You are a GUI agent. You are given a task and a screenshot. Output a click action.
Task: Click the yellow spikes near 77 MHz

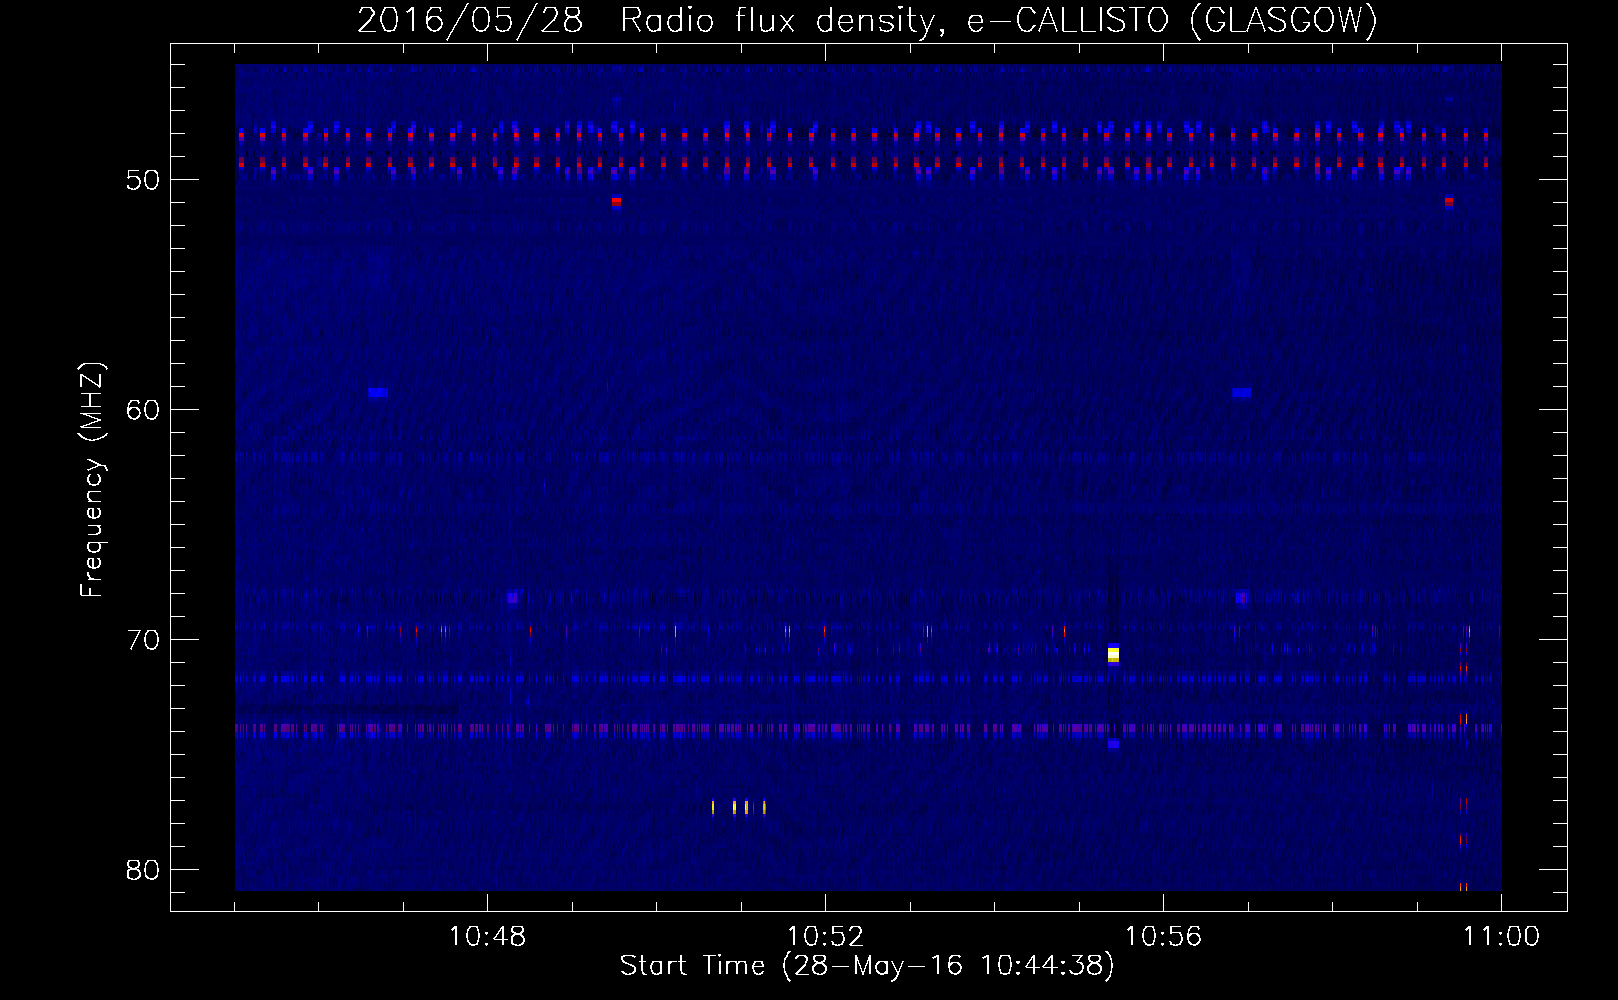pos(738,807)
